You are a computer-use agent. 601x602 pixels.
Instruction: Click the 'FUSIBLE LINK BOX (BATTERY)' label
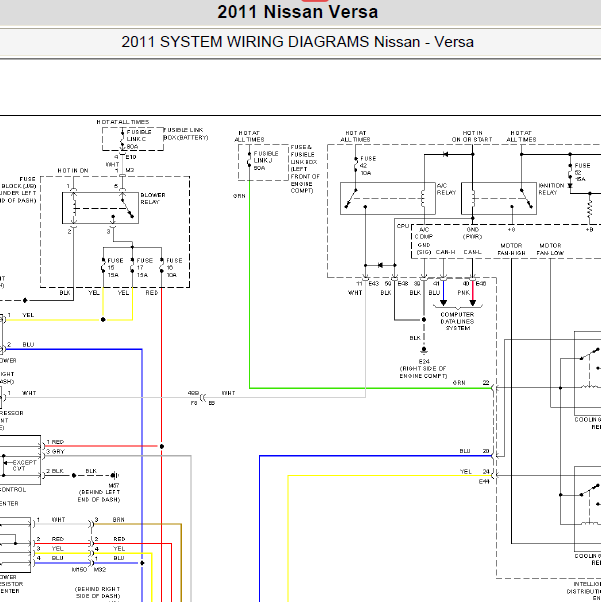[x=186, y=134]
